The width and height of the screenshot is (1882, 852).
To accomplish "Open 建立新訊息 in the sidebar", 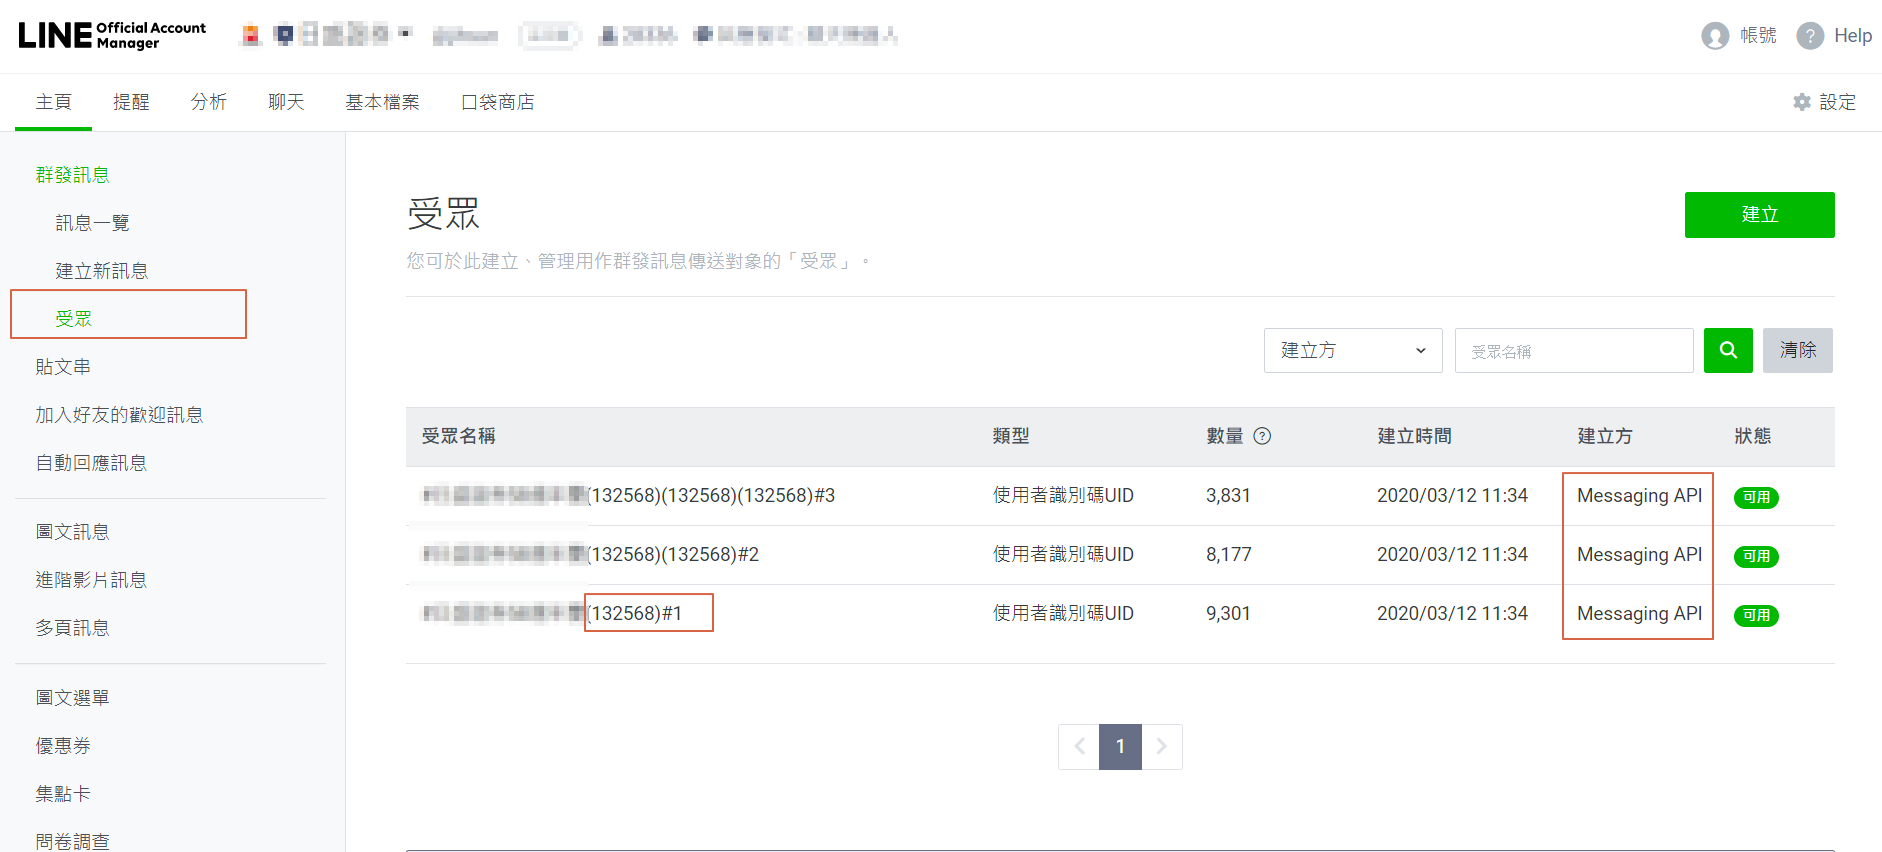I will (101, 271).
